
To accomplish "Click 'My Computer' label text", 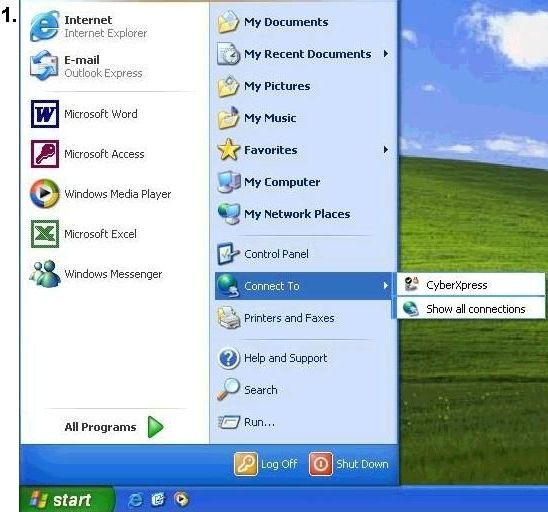I will [x=282, y=182].
